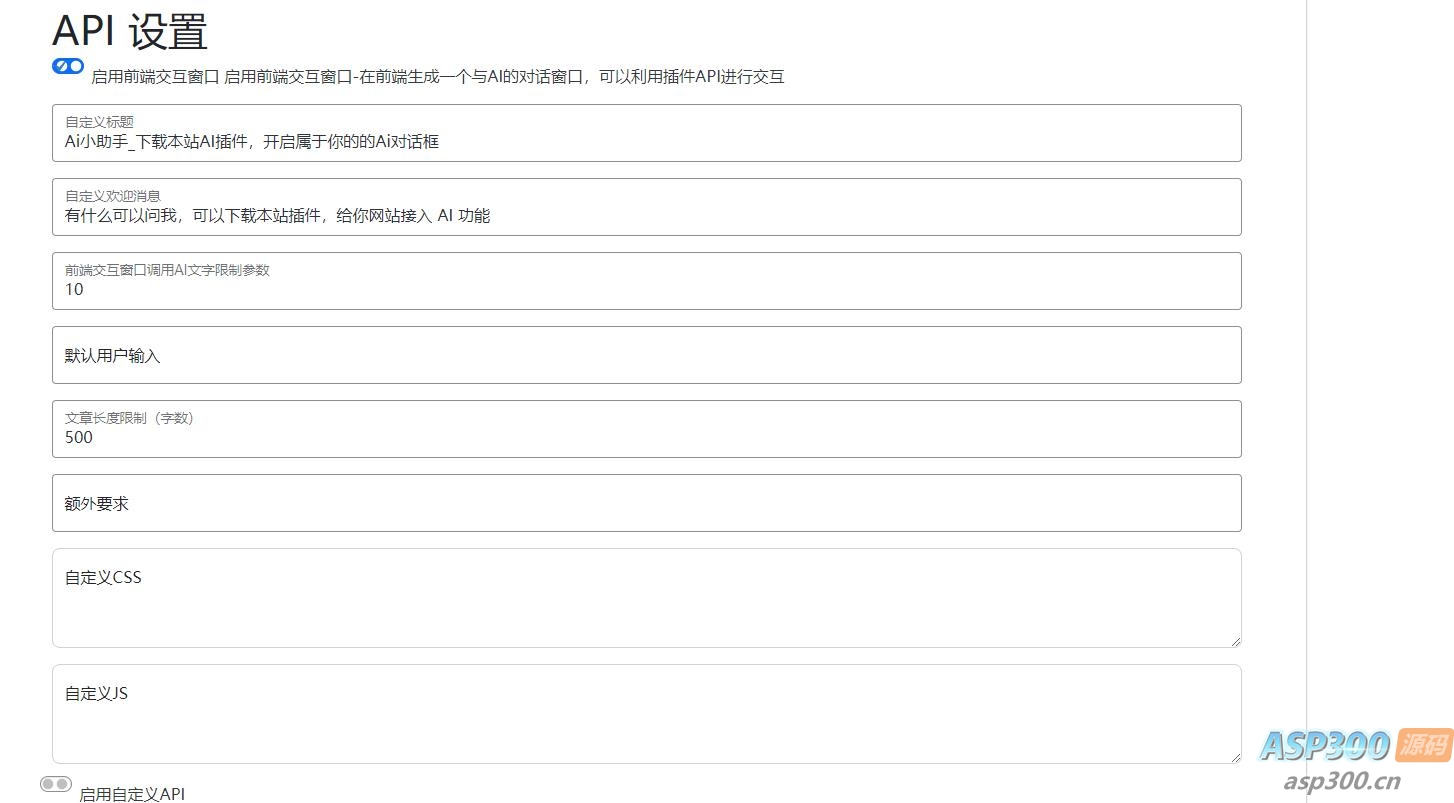Click the orange 源码 badge
The width and height of the screenshot is (1454, 803).
coord(1424,744)
